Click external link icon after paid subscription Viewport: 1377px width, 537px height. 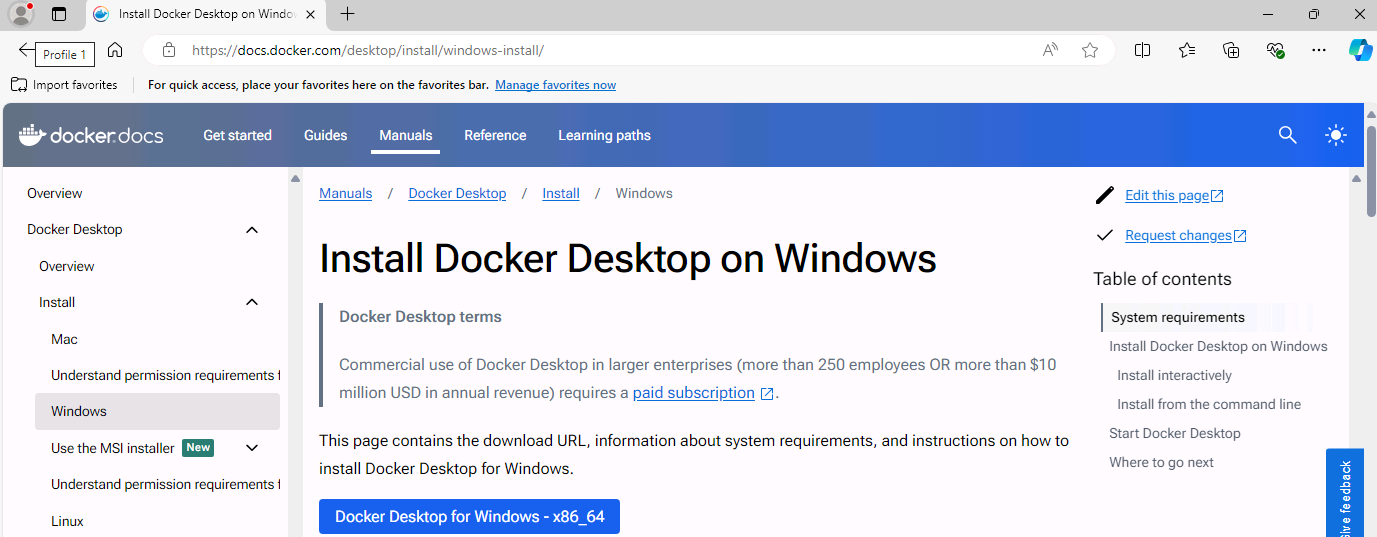pos(767,394)
